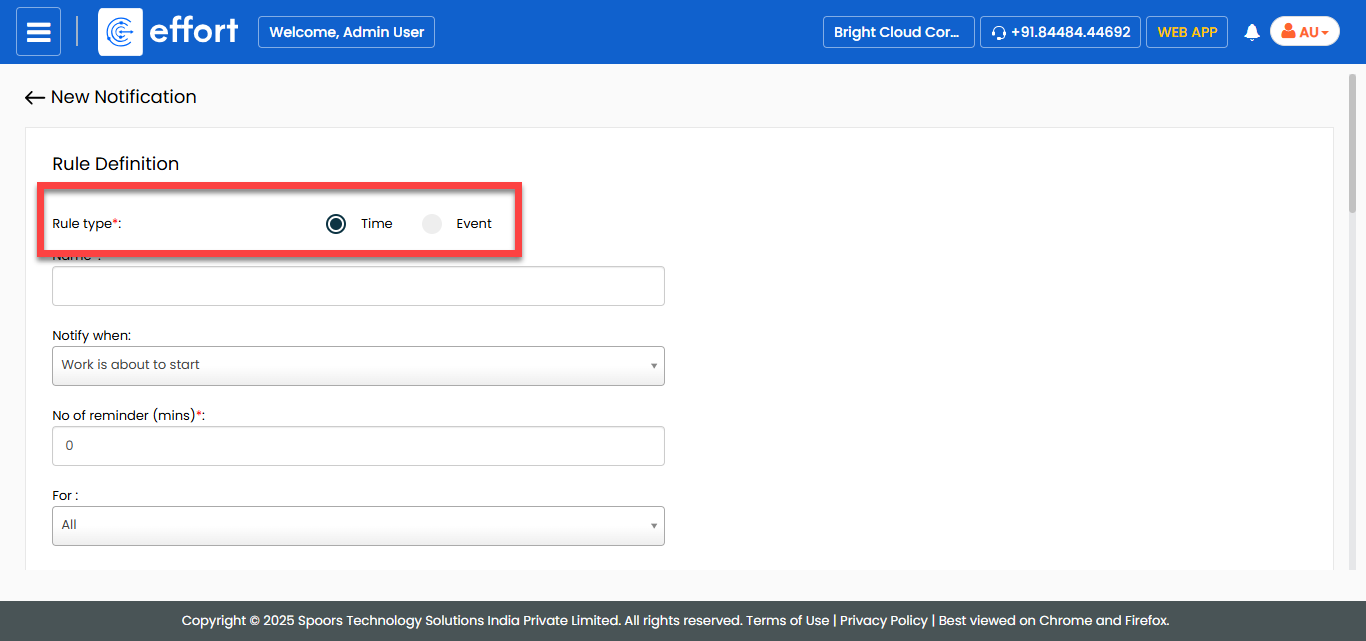Click the AU user avatar icon
The width and height of the screenshot is (1366, 641).
coord(1288,32)
